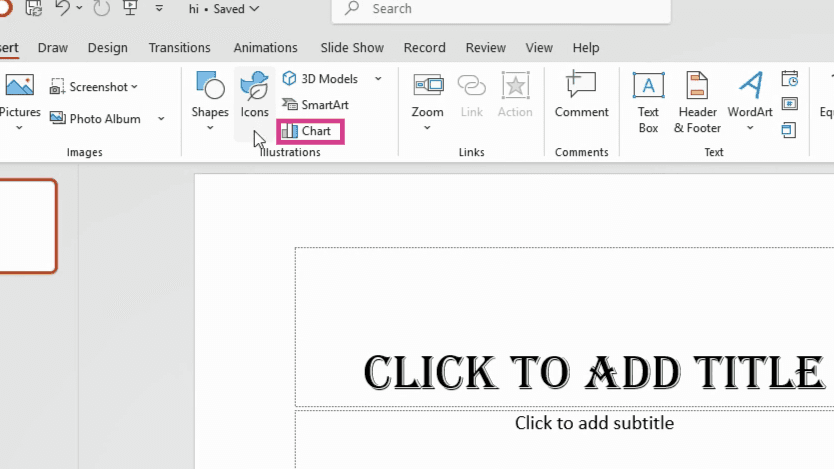Image resolution: width=834 pixels, height=469 pixels.
Task: Insert a Text Box
Action: [x=648, y=103]
